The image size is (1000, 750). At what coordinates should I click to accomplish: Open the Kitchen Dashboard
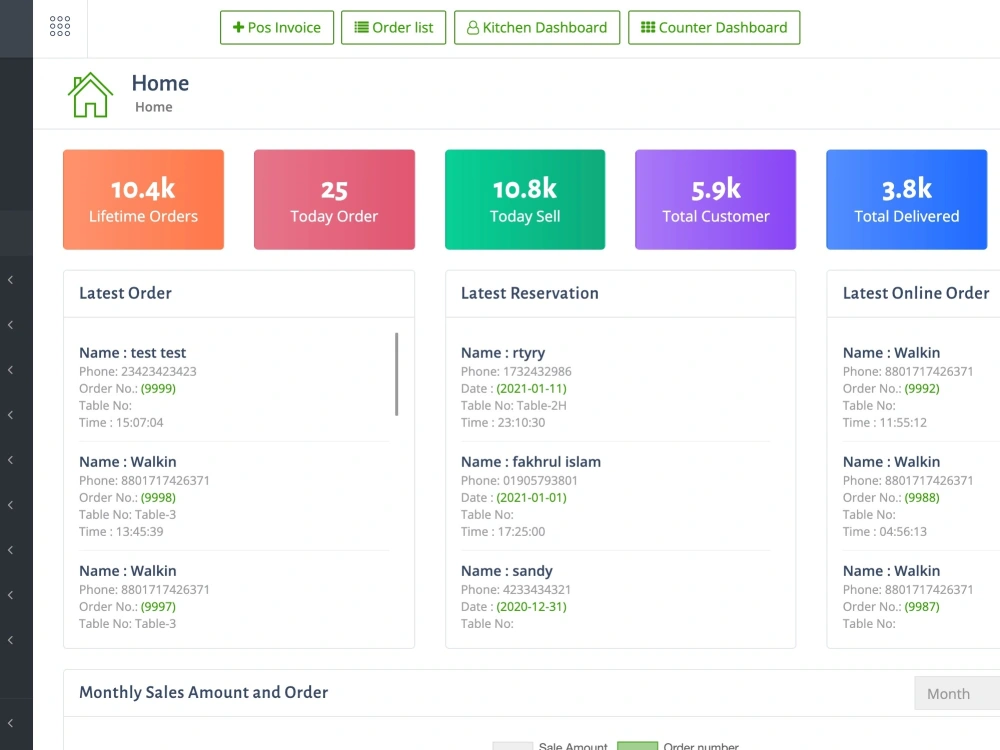click(537, 27)
